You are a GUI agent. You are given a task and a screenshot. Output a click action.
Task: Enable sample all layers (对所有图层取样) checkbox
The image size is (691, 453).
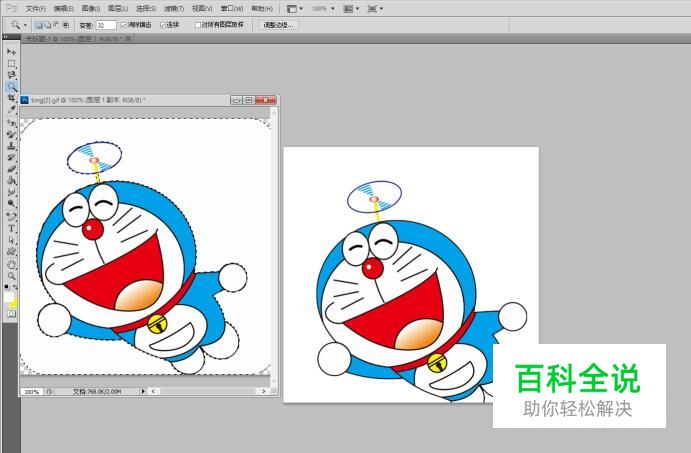click(198, 25)
